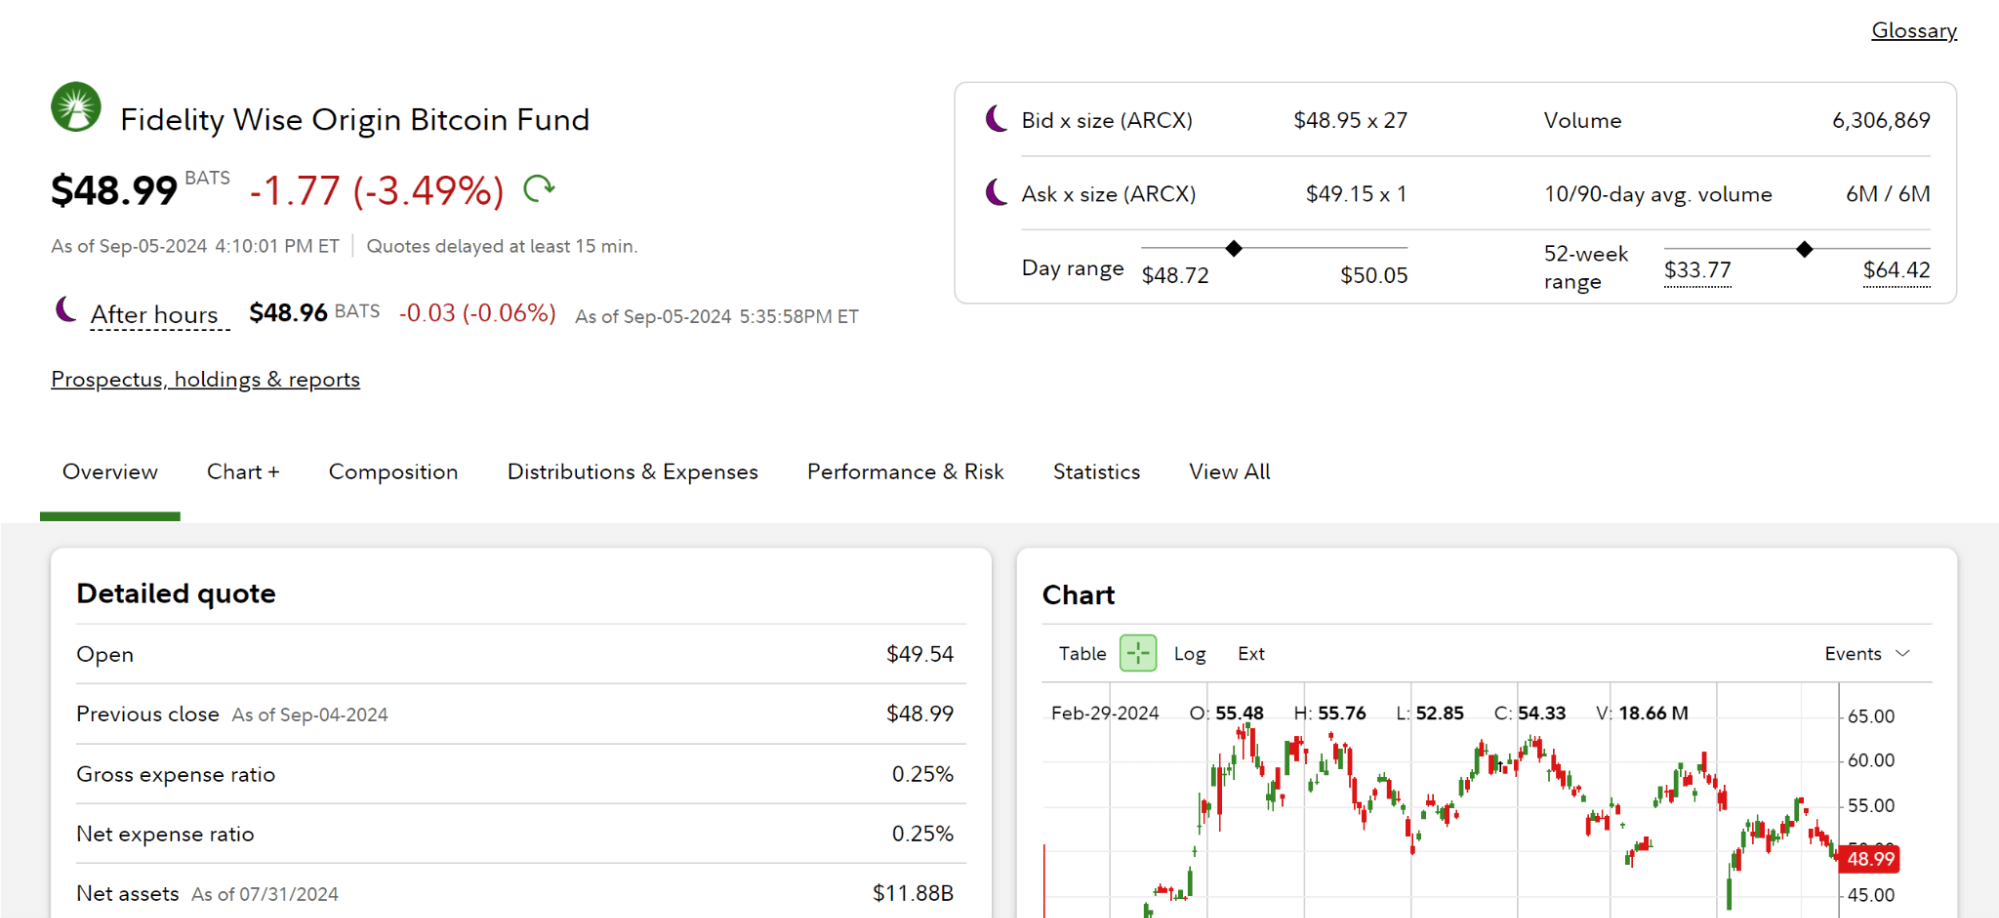Click the bid value $48.95 x 27
This screenshot has width=1999, height=918.
(1350, 120)
